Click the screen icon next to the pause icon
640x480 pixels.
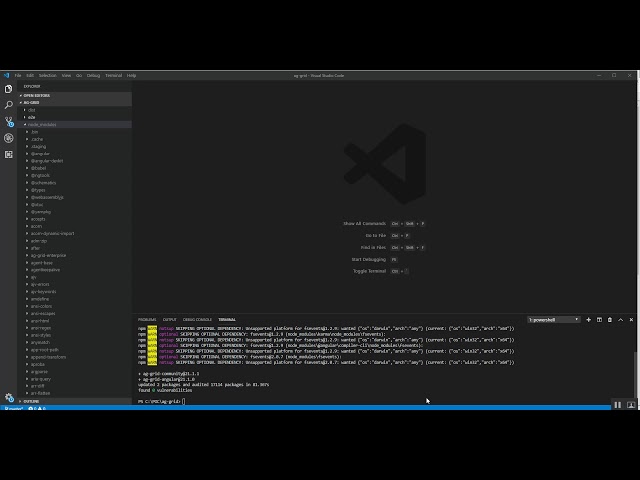(631, 405)
